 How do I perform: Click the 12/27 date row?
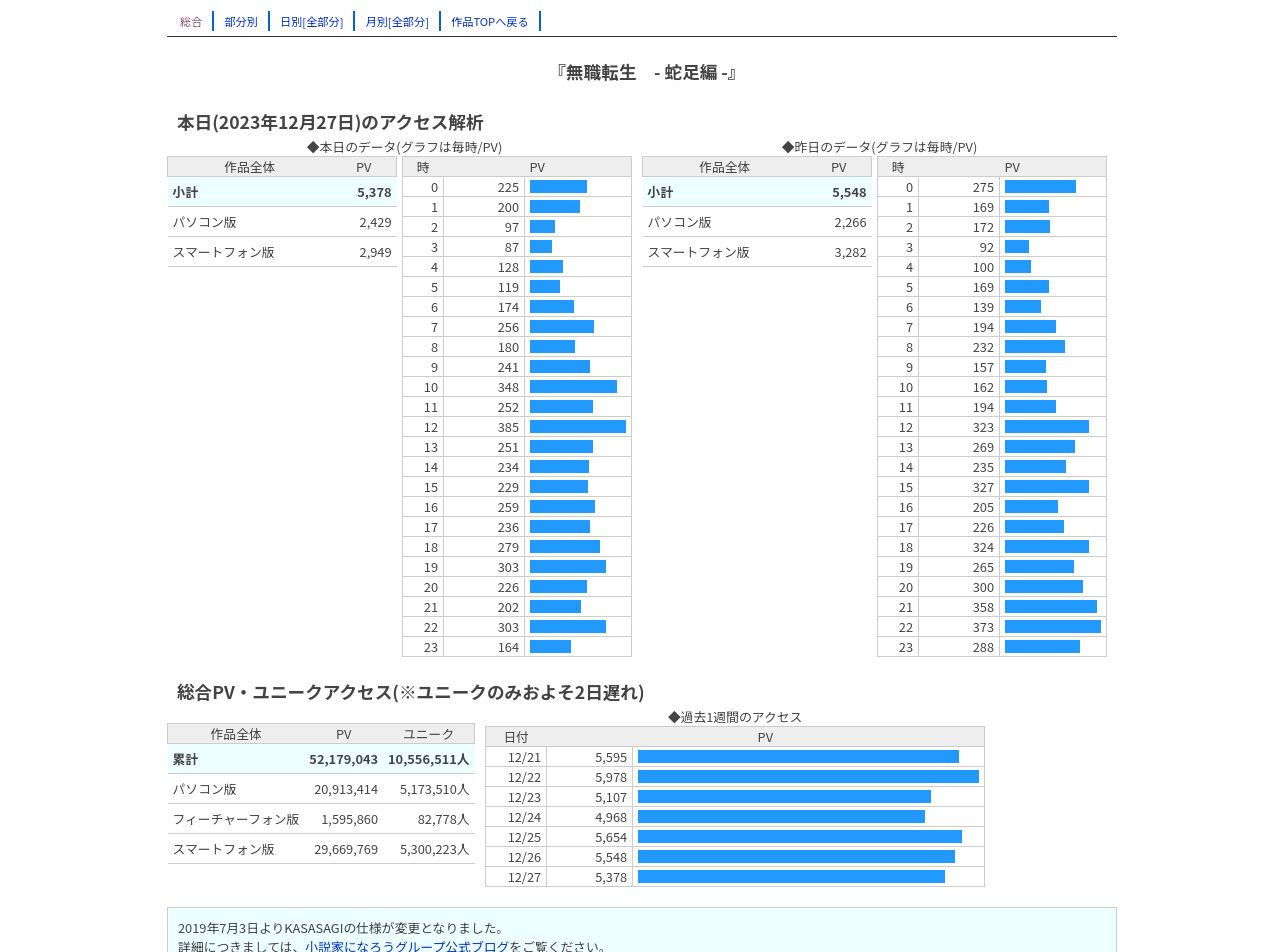point(735,877)
